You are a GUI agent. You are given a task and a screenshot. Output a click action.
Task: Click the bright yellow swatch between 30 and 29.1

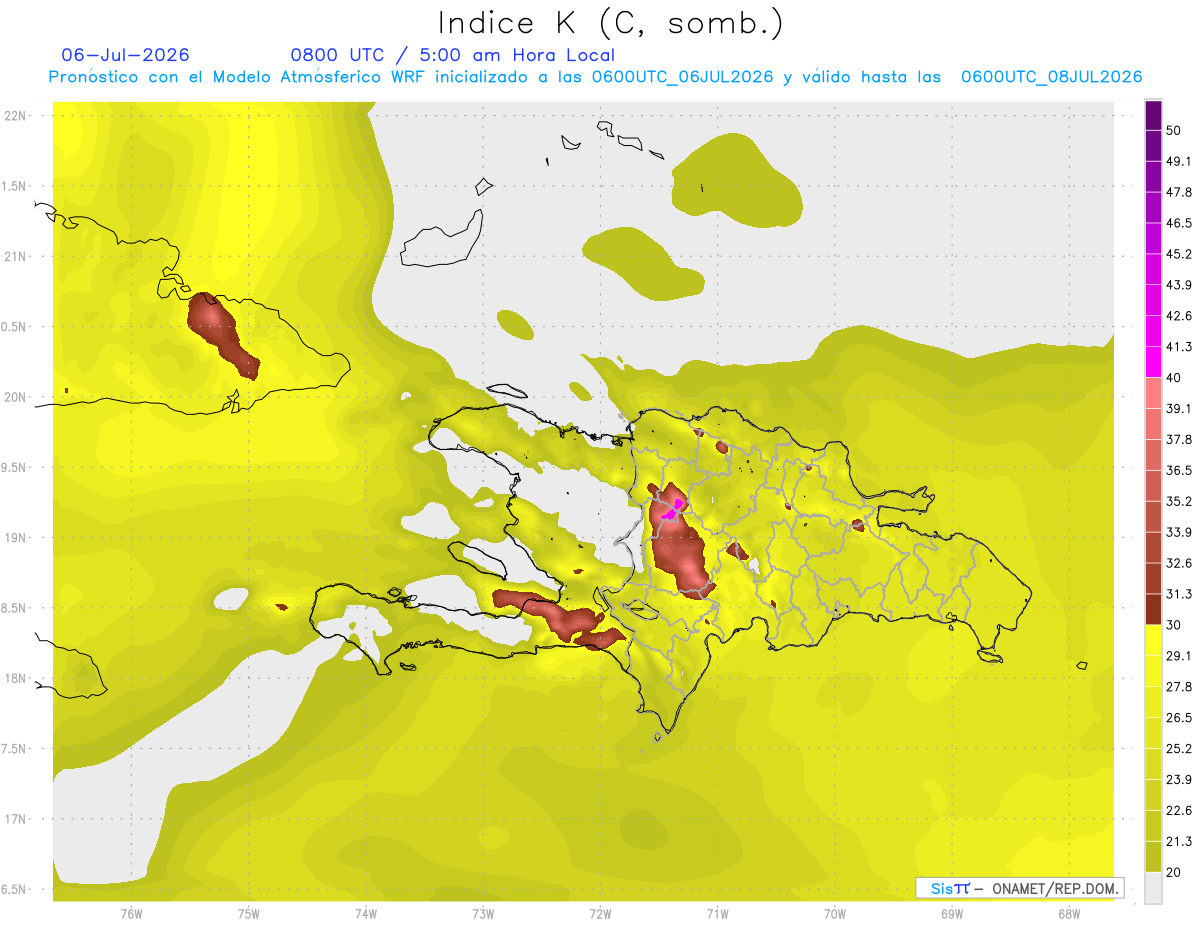(1154, 640)
